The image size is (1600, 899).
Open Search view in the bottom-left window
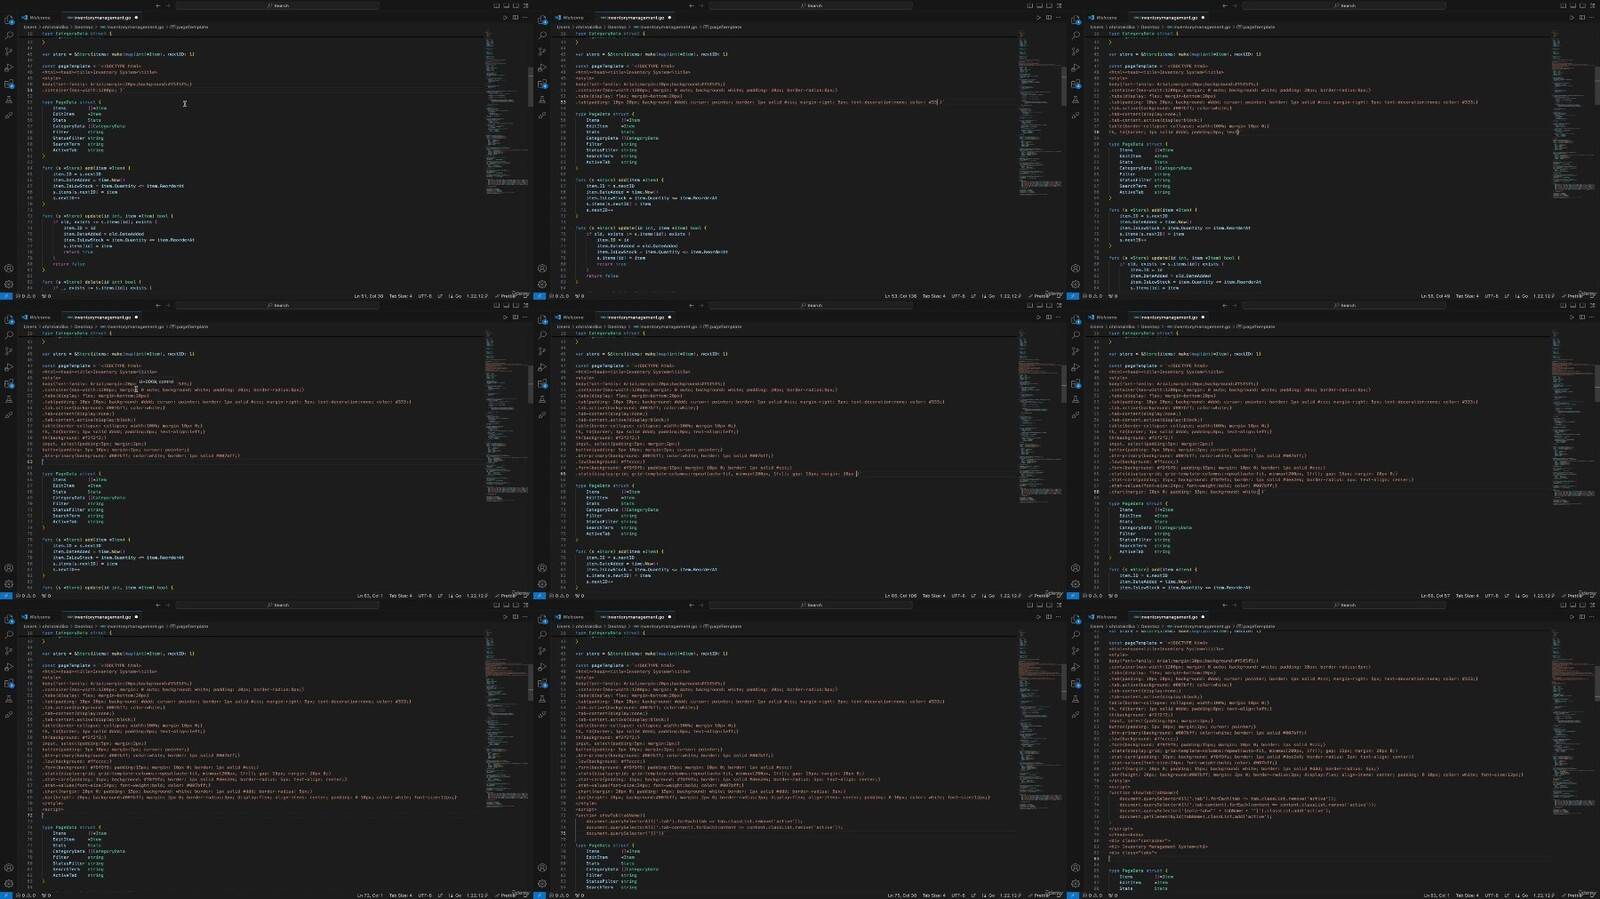coord(9,635)
